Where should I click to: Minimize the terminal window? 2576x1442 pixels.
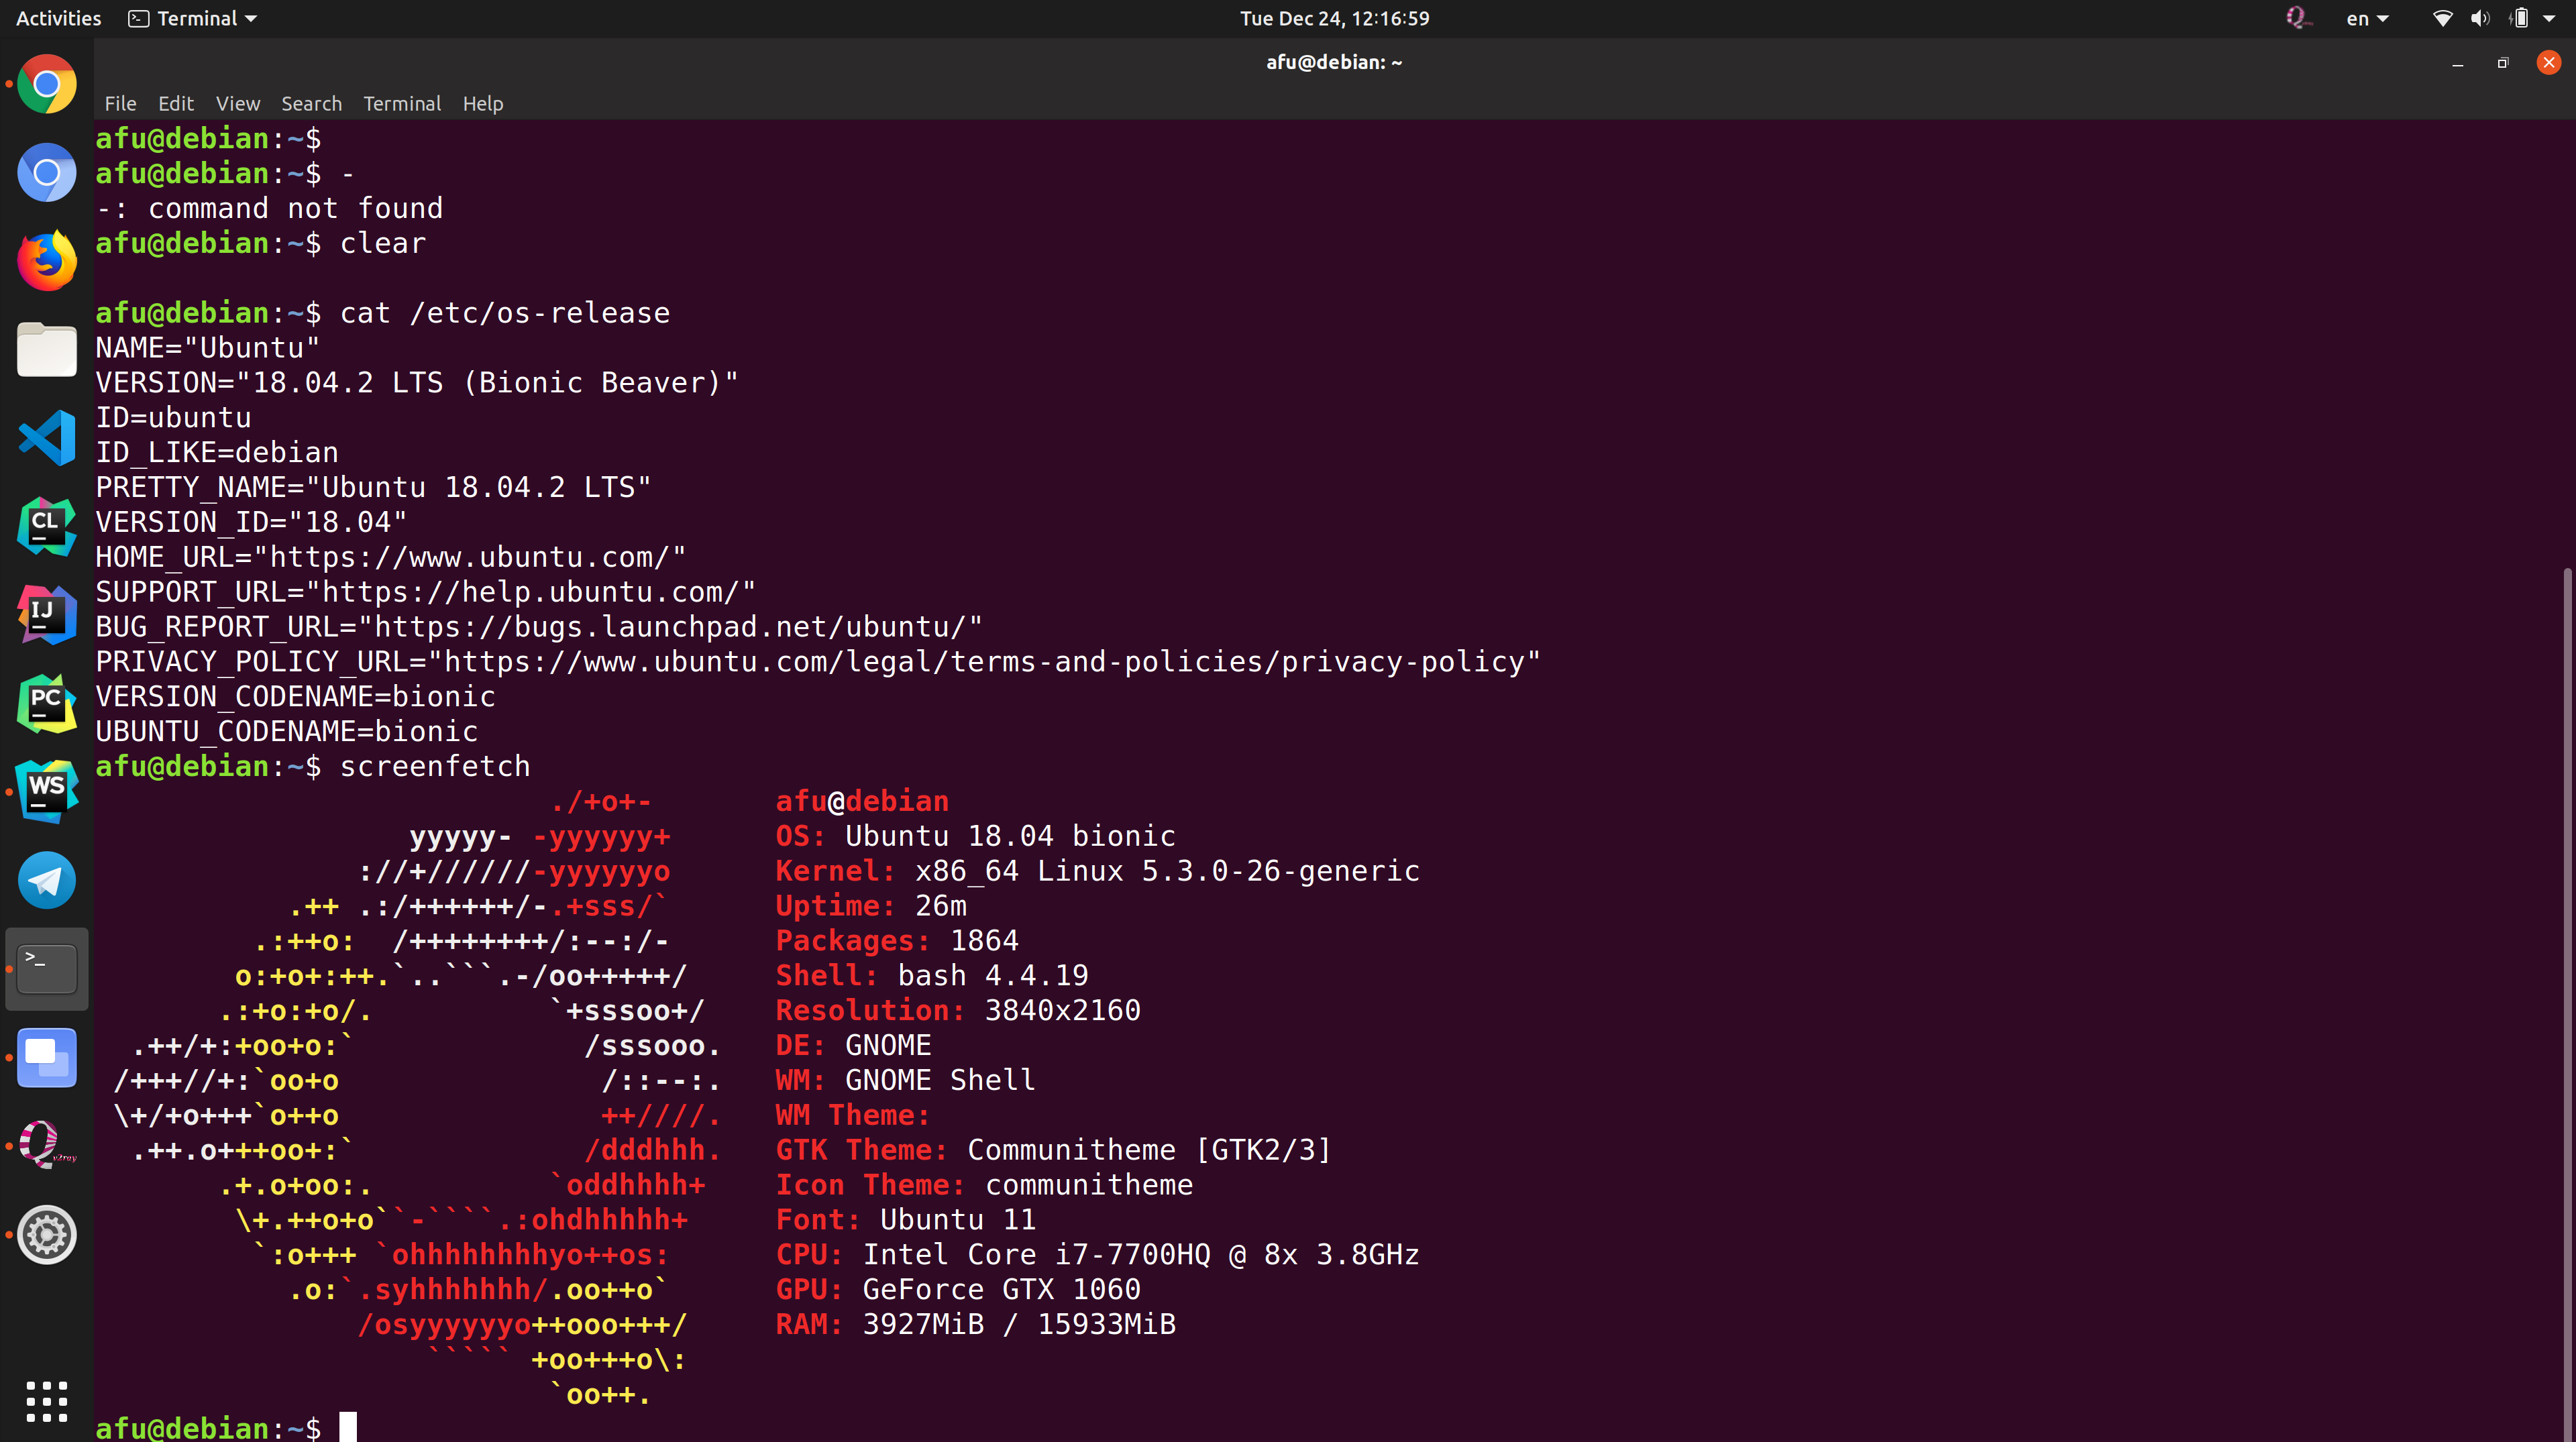point(2457,63)
